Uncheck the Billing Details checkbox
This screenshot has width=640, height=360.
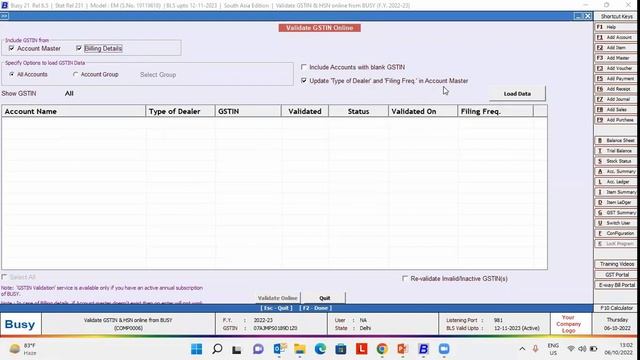(x=79, y=48)
